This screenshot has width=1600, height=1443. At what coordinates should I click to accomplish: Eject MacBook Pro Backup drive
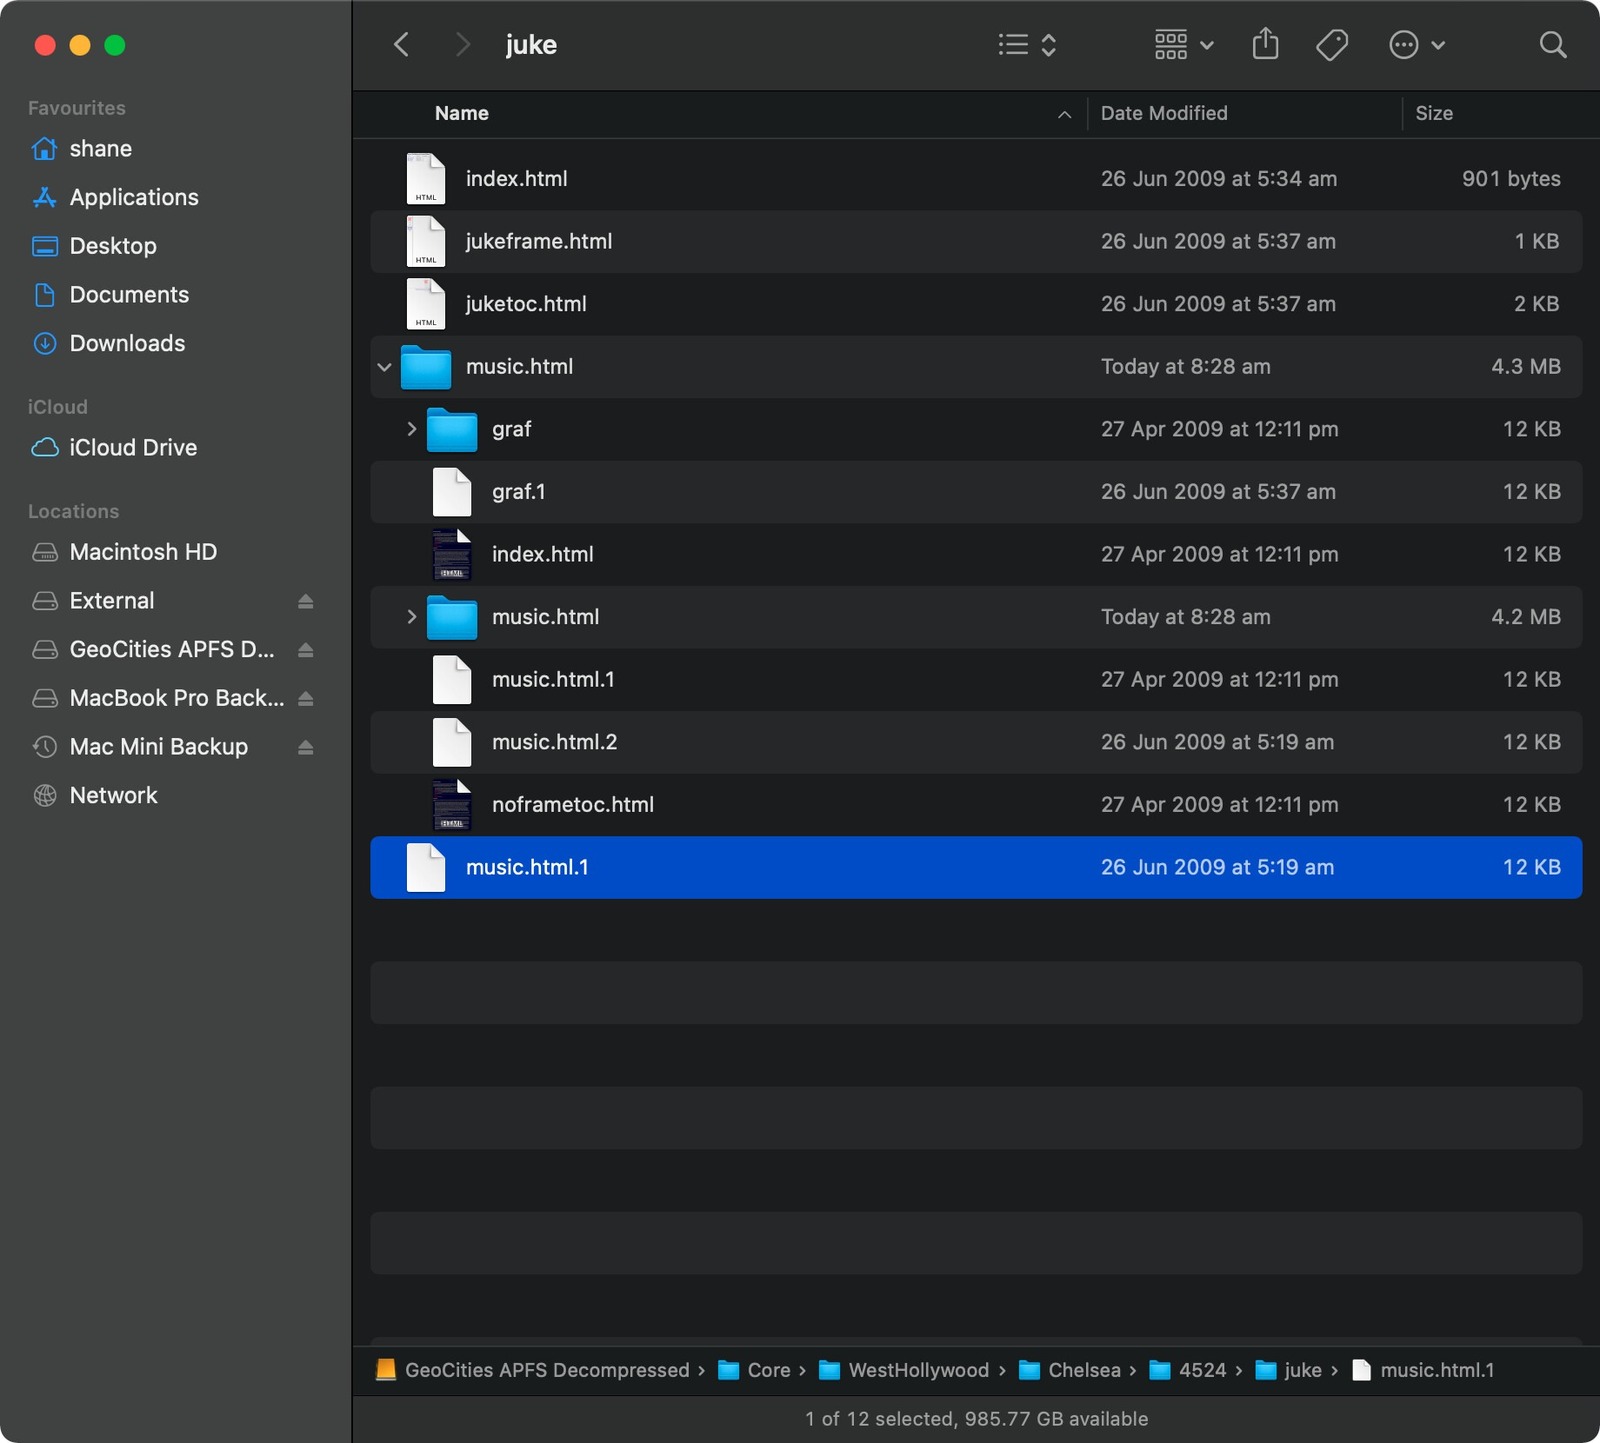(x=306, y=698)
